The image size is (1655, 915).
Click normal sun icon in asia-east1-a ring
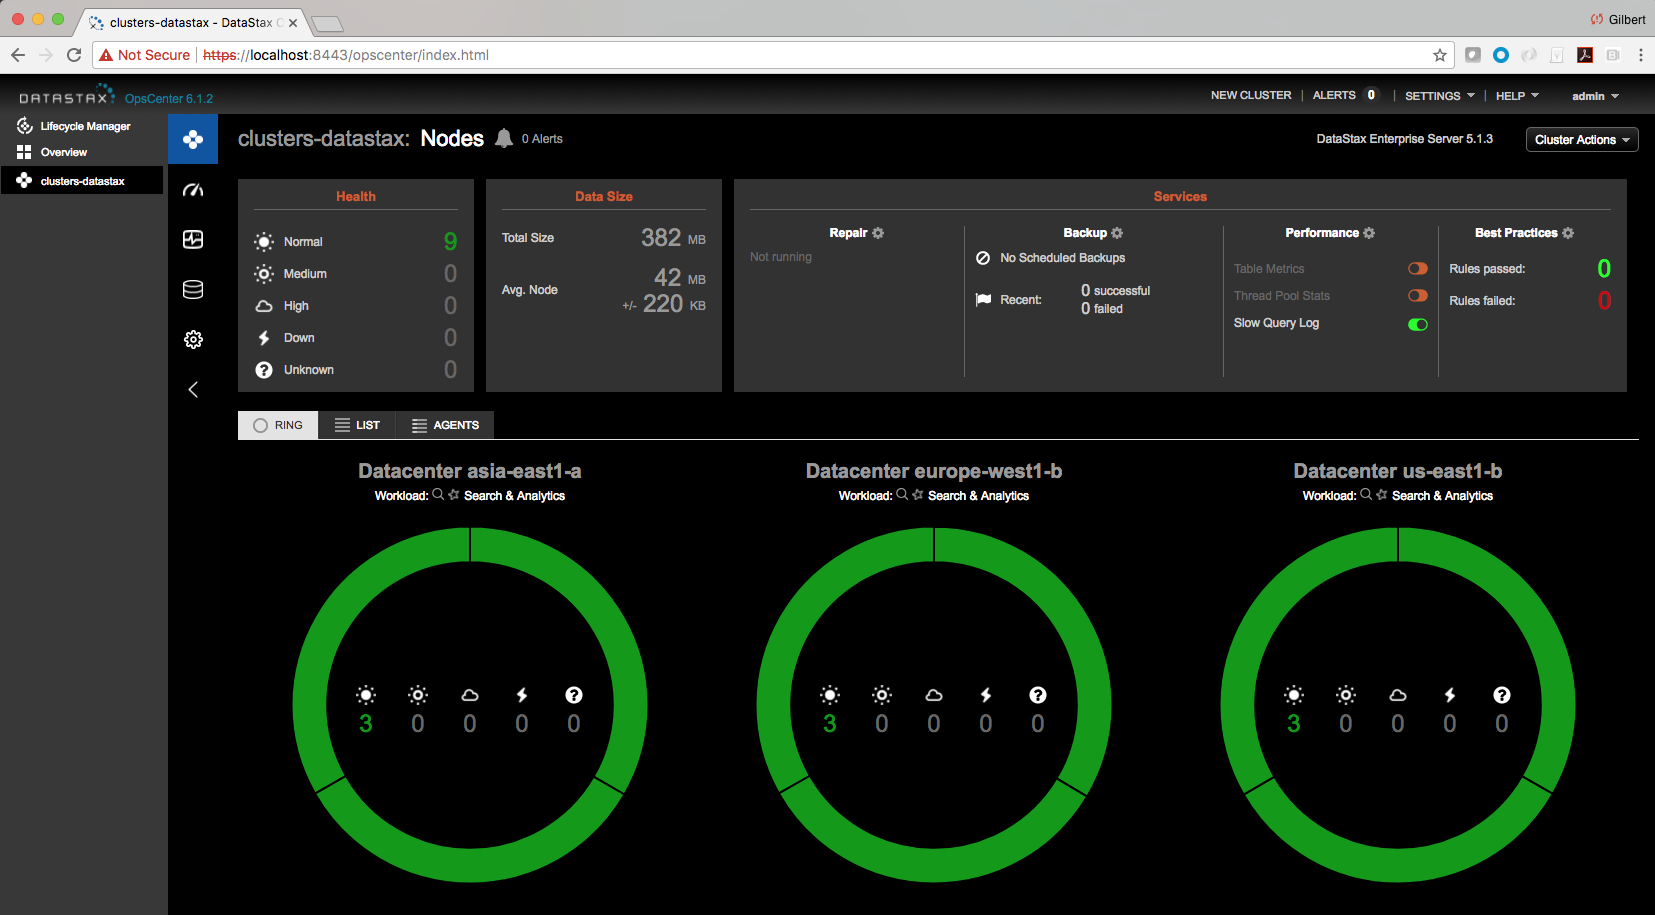tap(366, 695)
